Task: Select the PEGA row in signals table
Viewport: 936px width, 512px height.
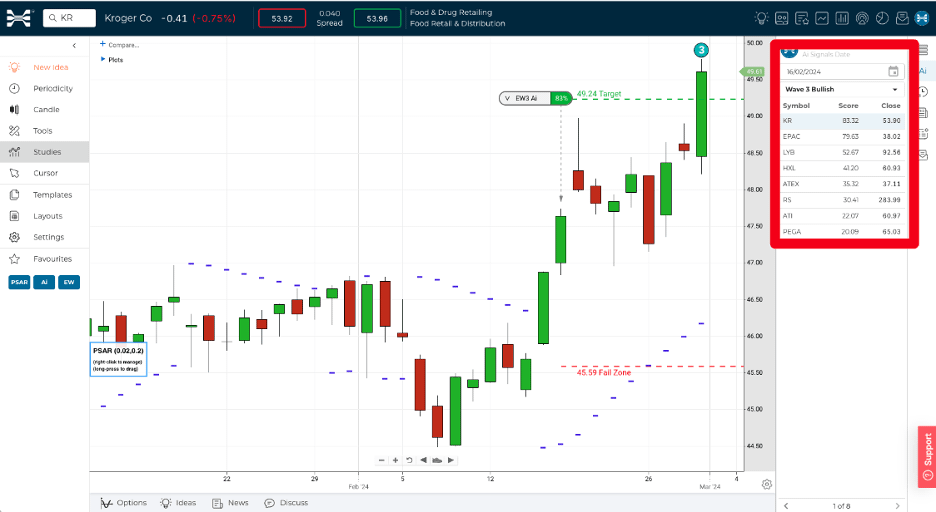Action: [x=842, y=232]
